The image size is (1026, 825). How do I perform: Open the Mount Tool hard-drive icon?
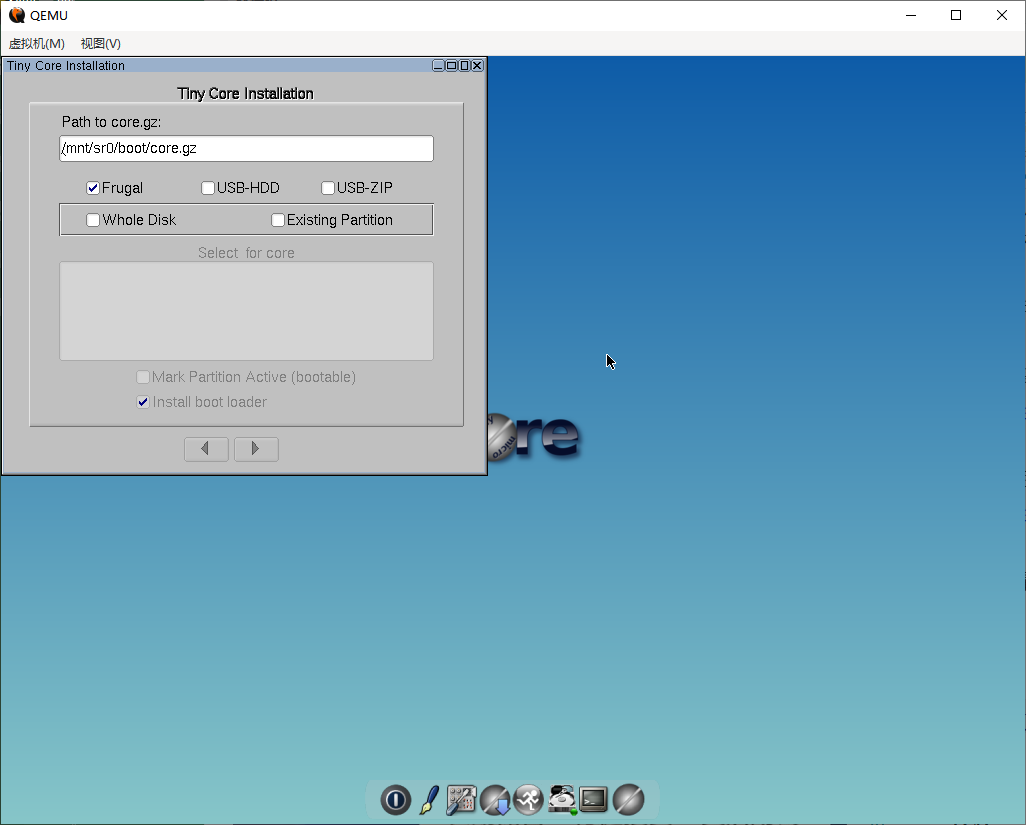(561, 799)
